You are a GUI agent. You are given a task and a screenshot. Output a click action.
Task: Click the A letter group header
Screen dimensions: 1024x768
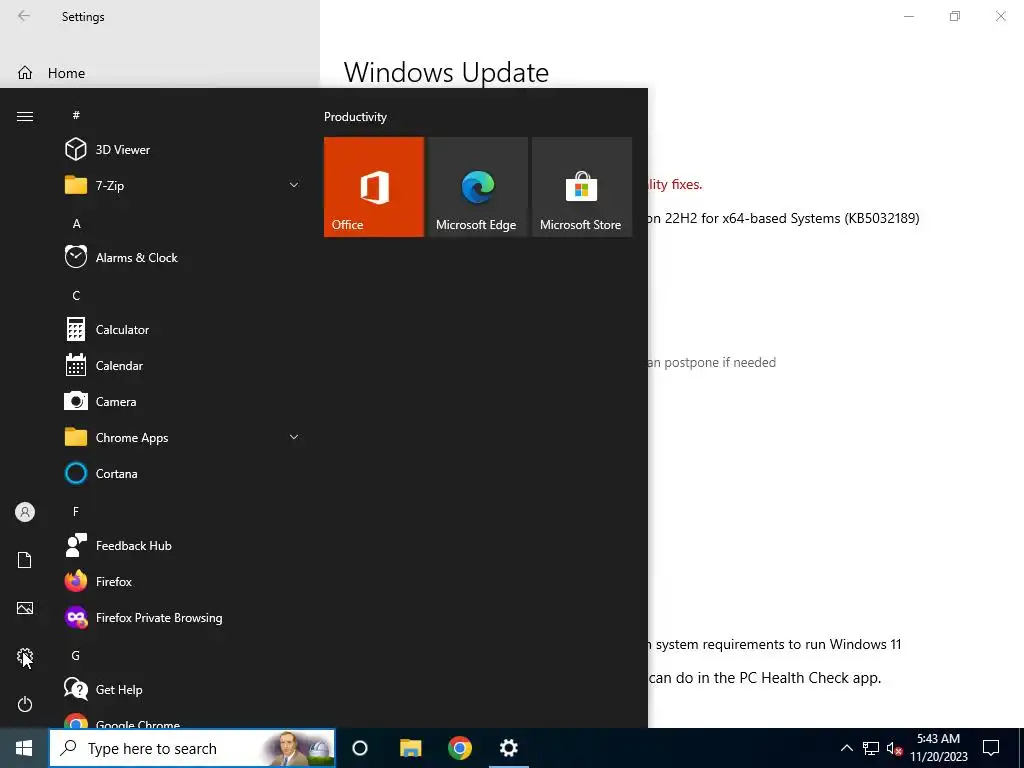coord(76,223)
